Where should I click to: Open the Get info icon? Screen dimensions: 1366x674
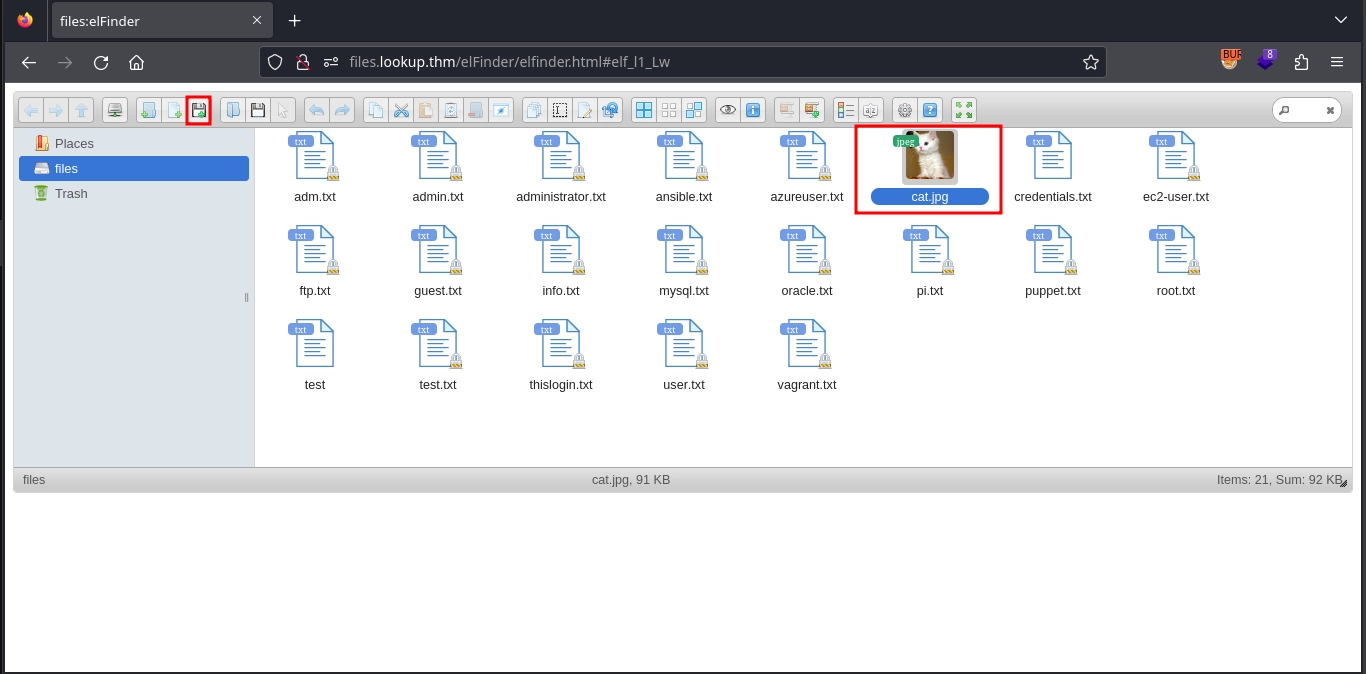pyautogui.click(x=754, y=110)
